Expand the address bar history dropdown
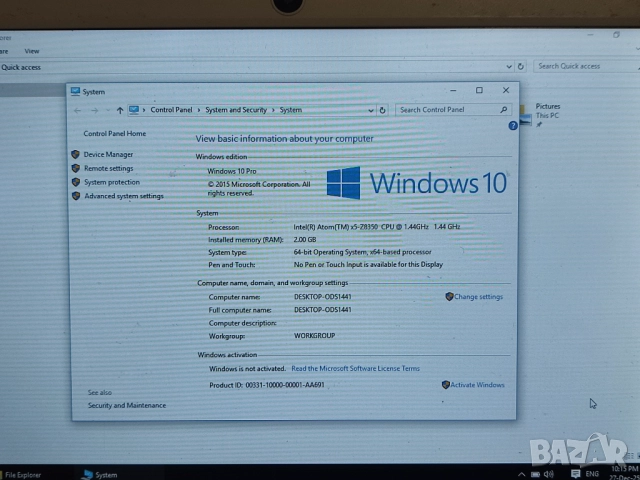Screen dimensions: 640x480 pyautogui.click(x=371, y=110)
